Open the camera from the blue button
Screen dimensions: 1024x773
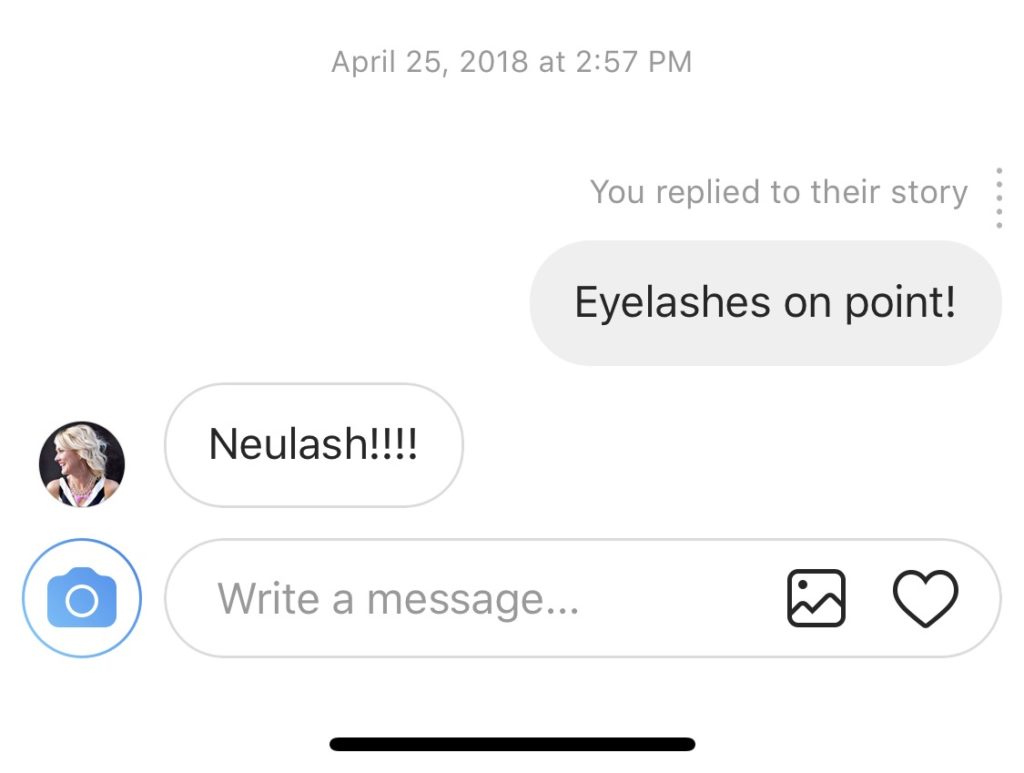[x=82, y=598]
